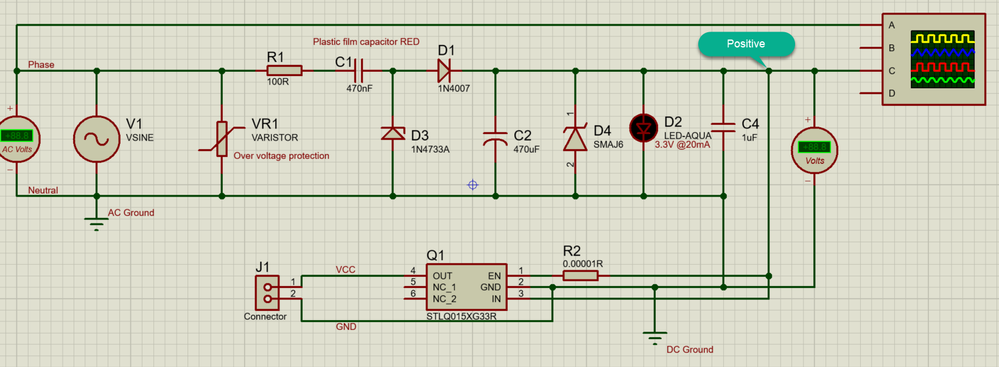
Task: Click the origin marker crosshair
Action: point(473,185)
